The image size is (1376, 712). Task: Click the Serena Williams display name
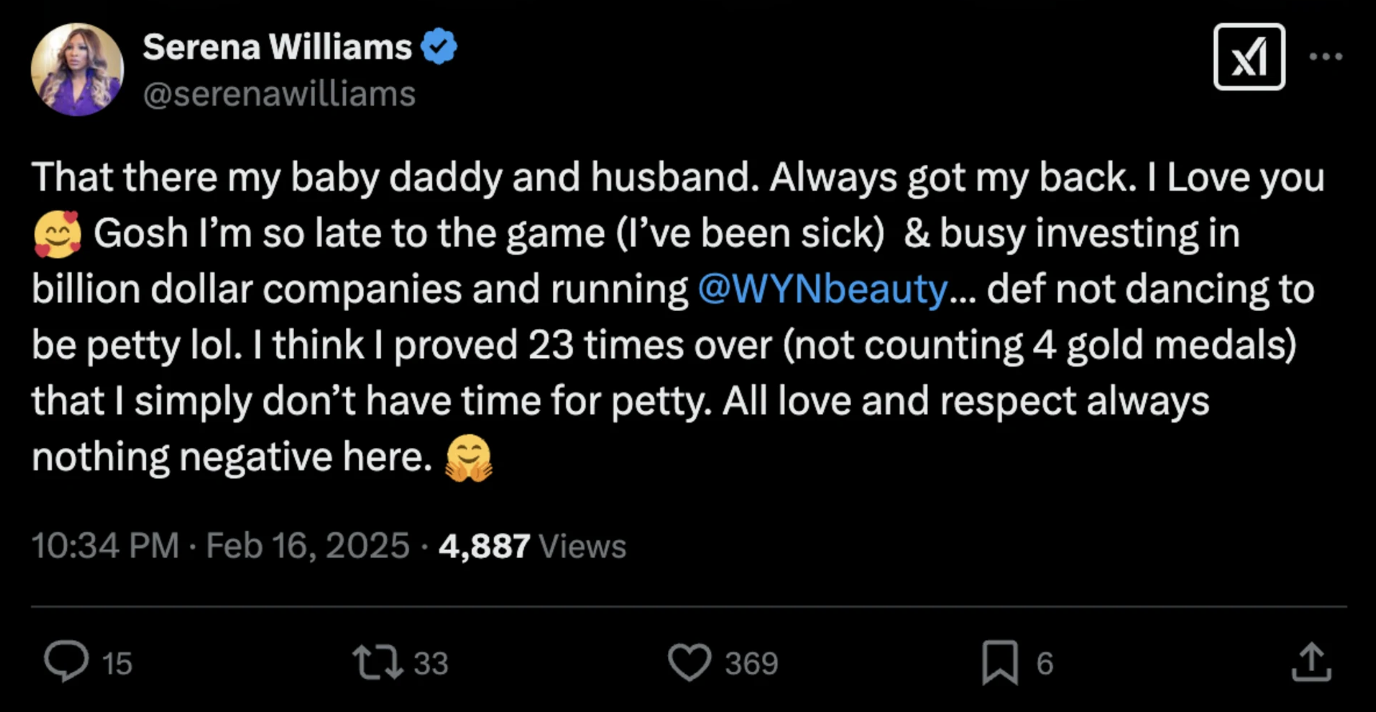tap(277, 46)
